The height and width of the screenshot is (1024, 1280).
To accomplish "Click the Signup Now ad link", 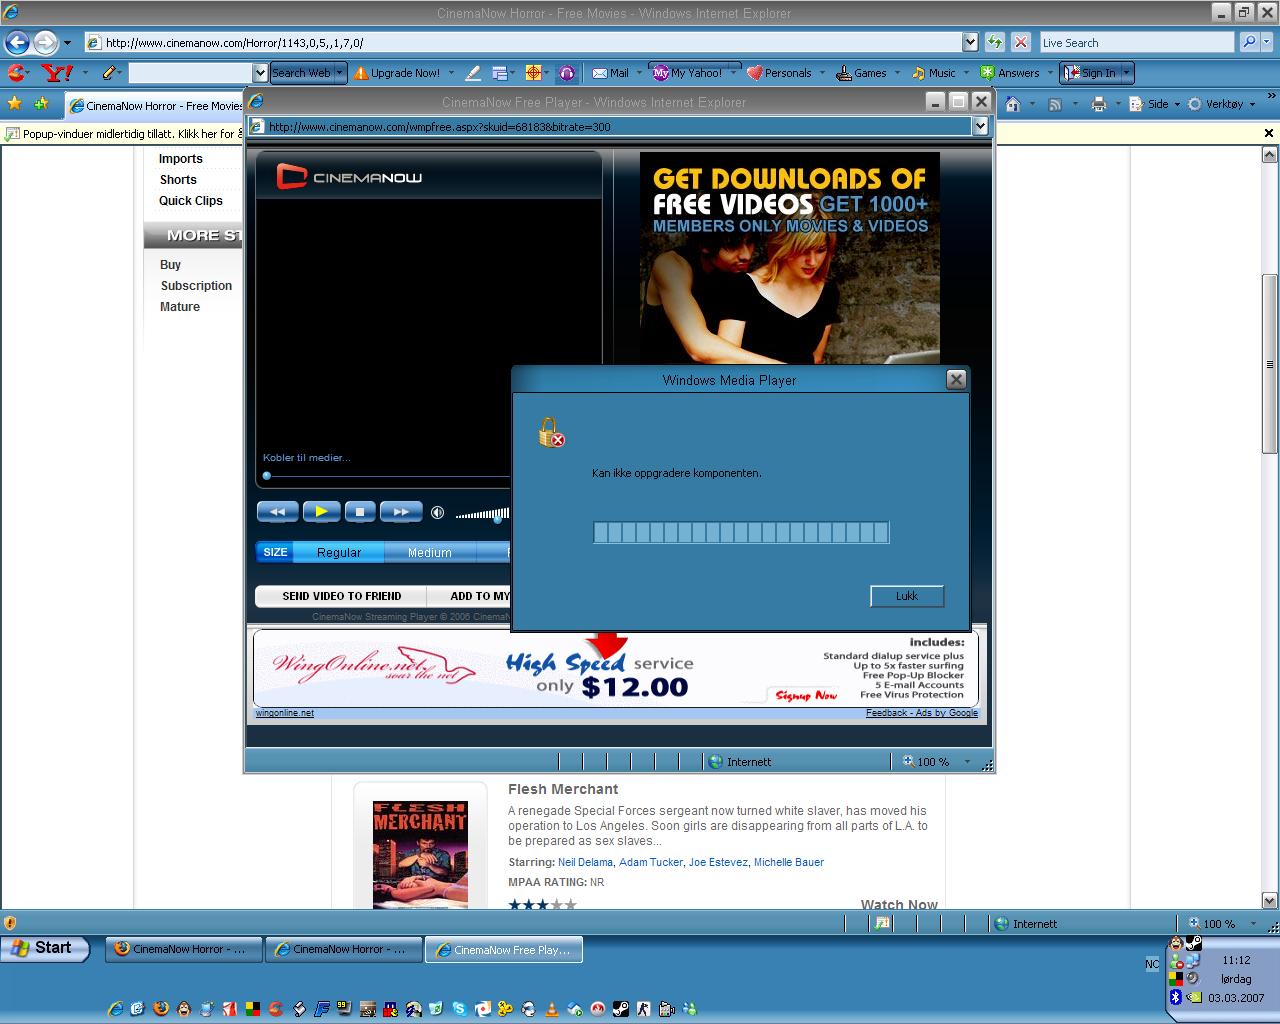I will coord(806,695).
